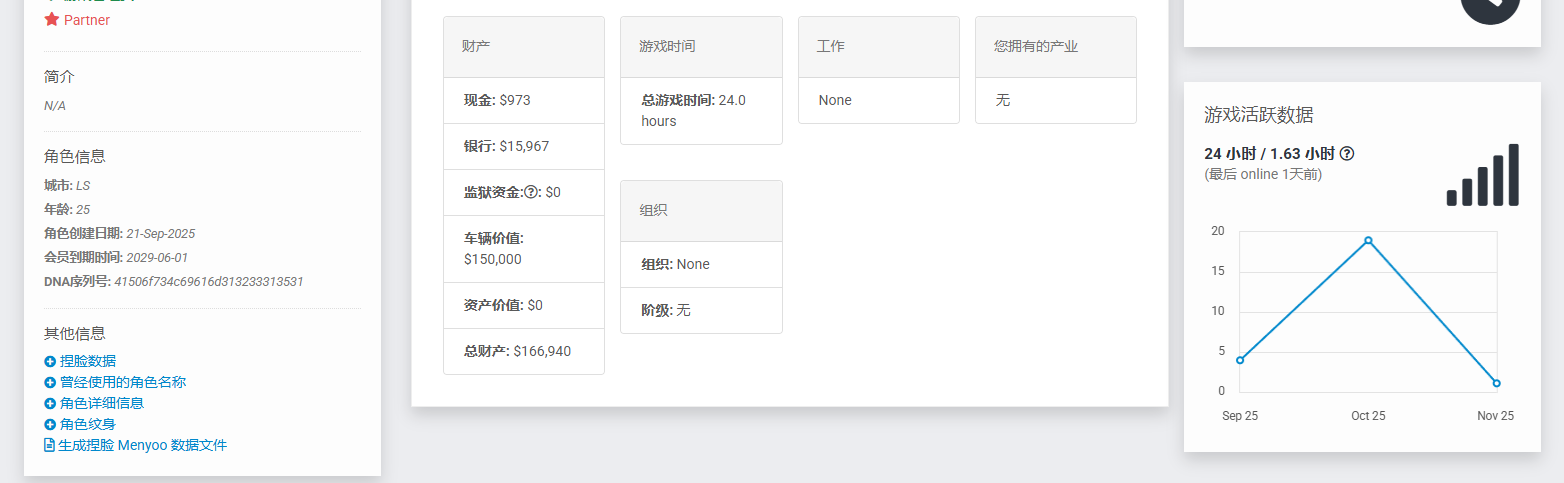Expand the 角色详细信息 section
This screenshot has width=1564, height=483.
[101, 403]
